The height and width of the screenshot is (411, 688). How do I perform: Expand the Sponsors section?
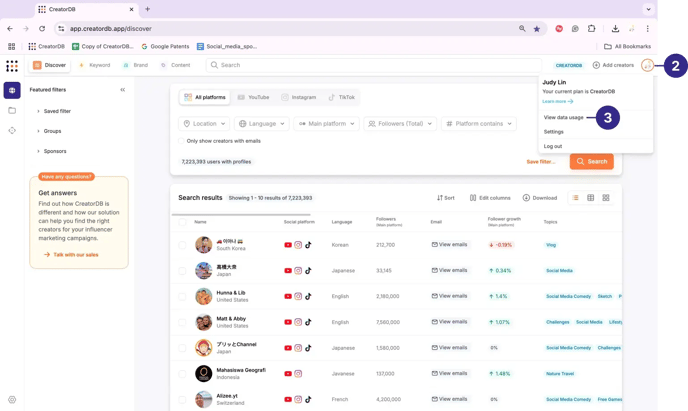(52, 151)
